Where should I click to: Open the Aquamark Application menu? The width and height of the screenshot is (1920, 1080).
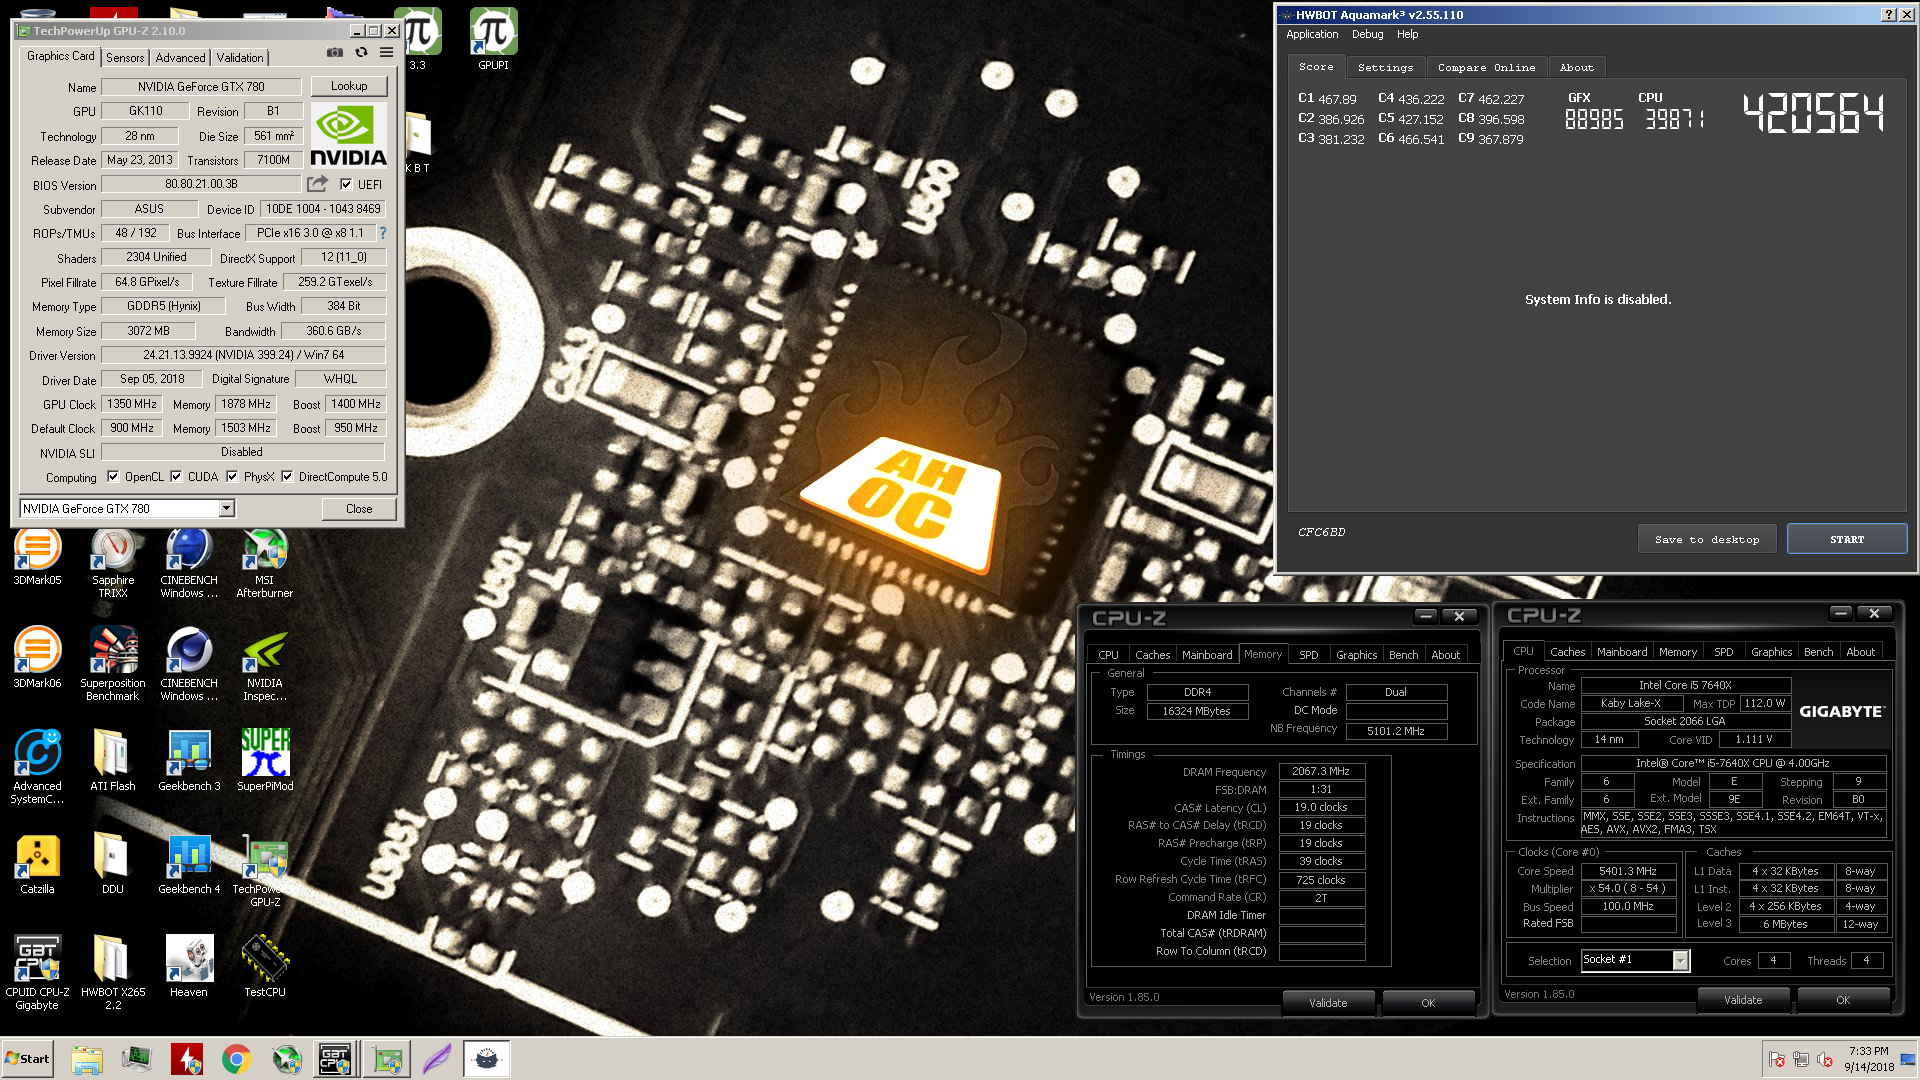pyautogui.click(x=1312, y=34)
